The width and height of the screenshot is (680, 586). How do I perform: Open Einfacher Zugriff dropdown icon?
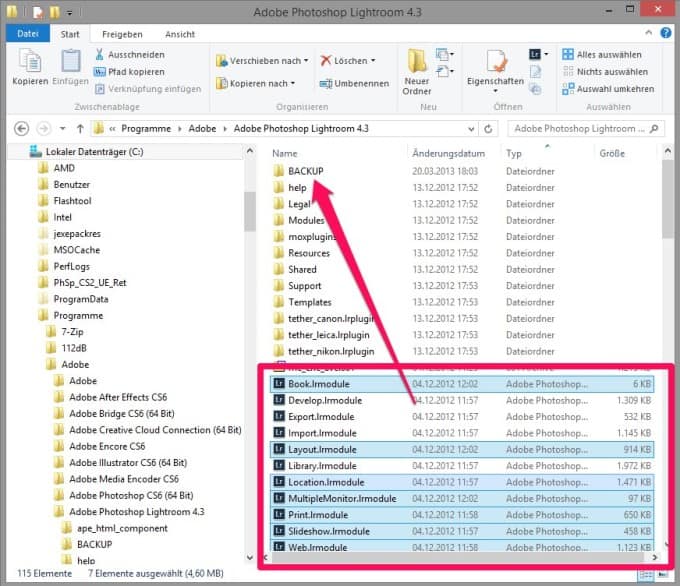coord(445,71)
